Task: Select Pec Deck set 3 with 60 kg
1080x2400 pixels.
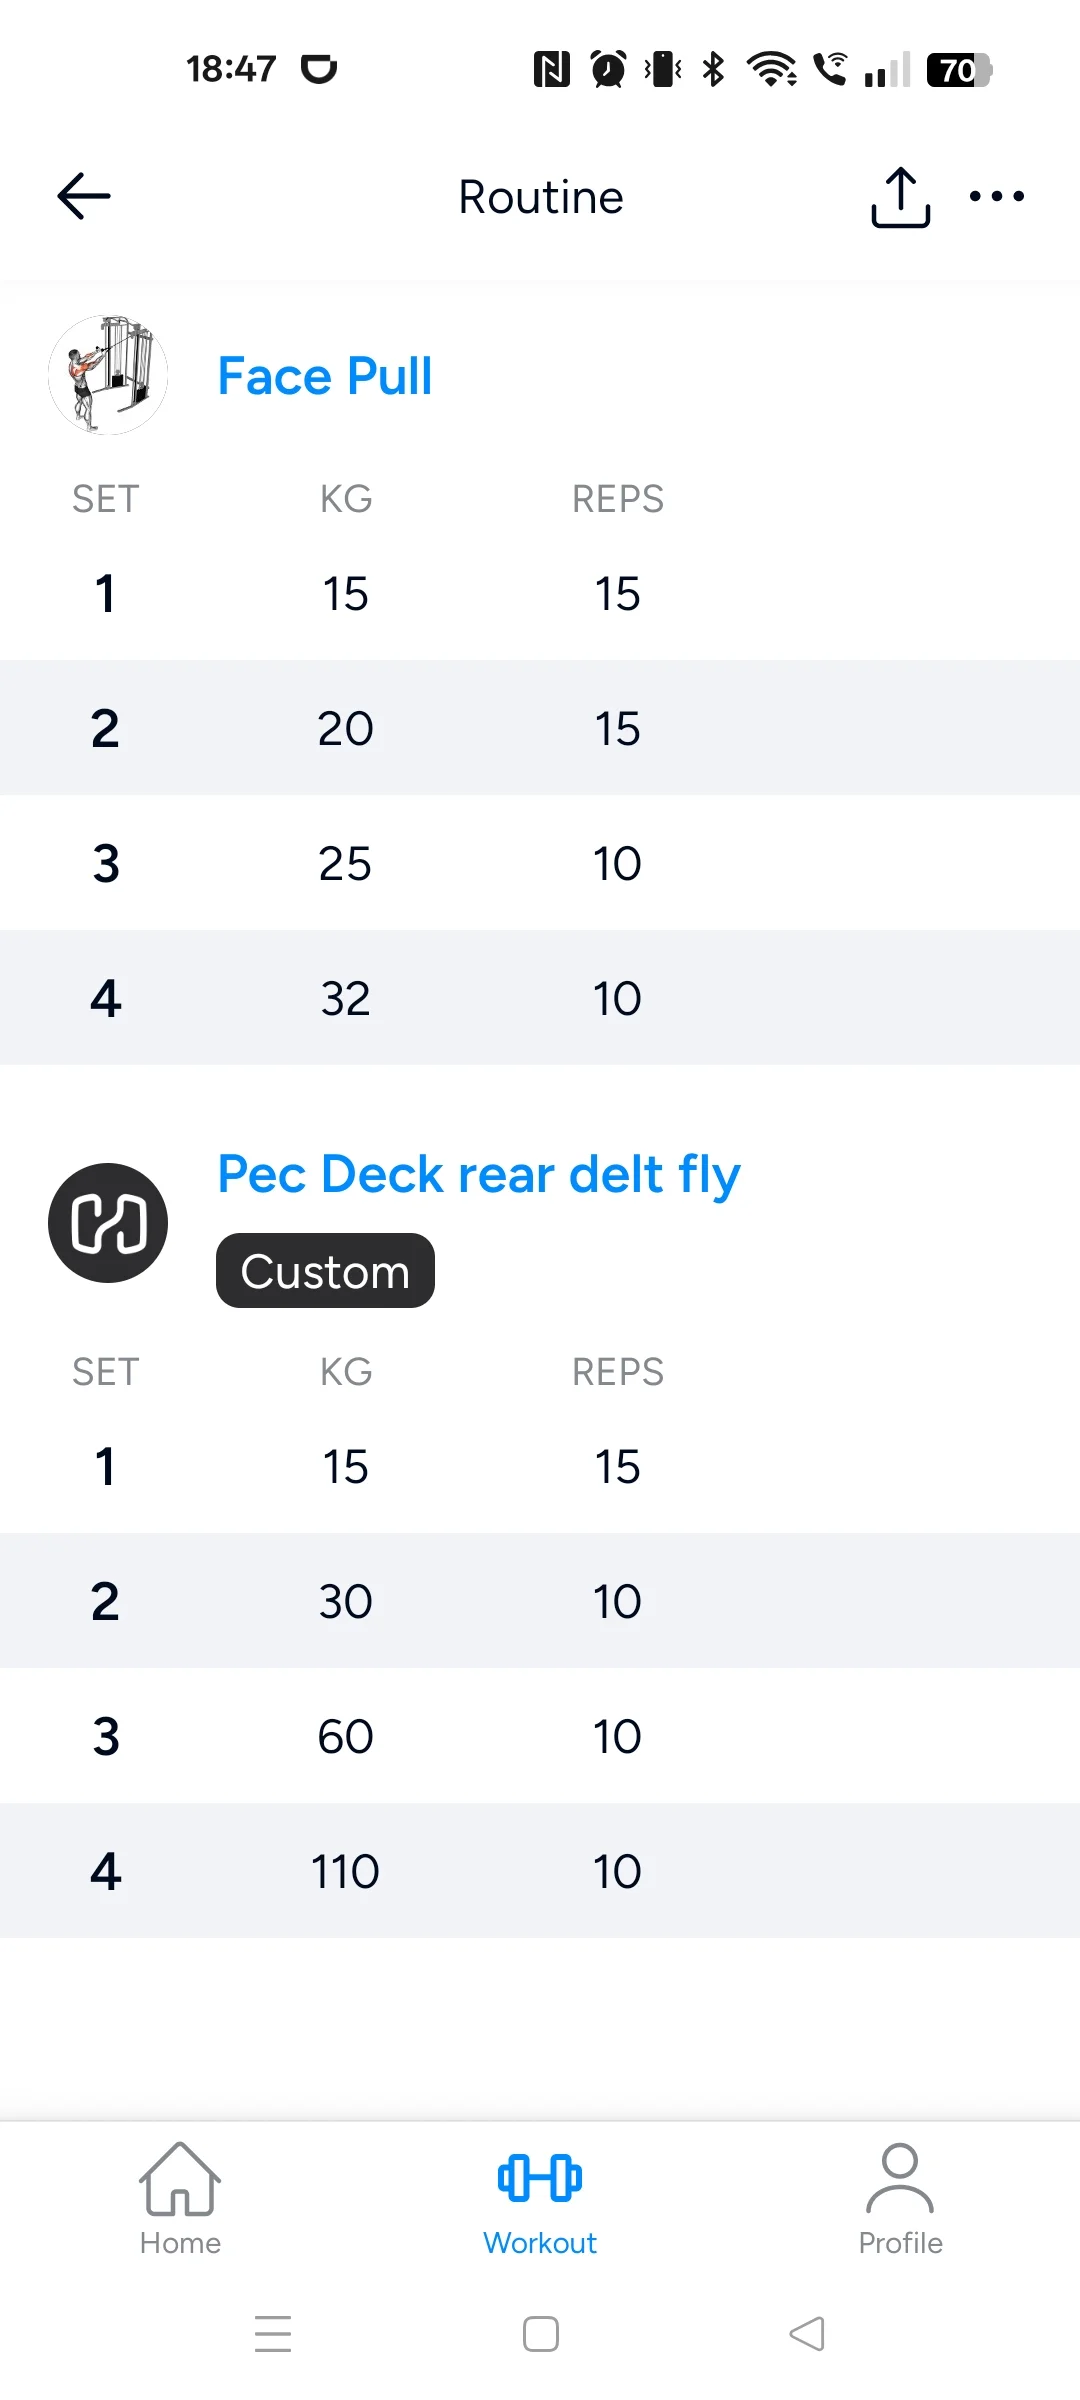Action: pyautogui.click(x=540, y=1736)
